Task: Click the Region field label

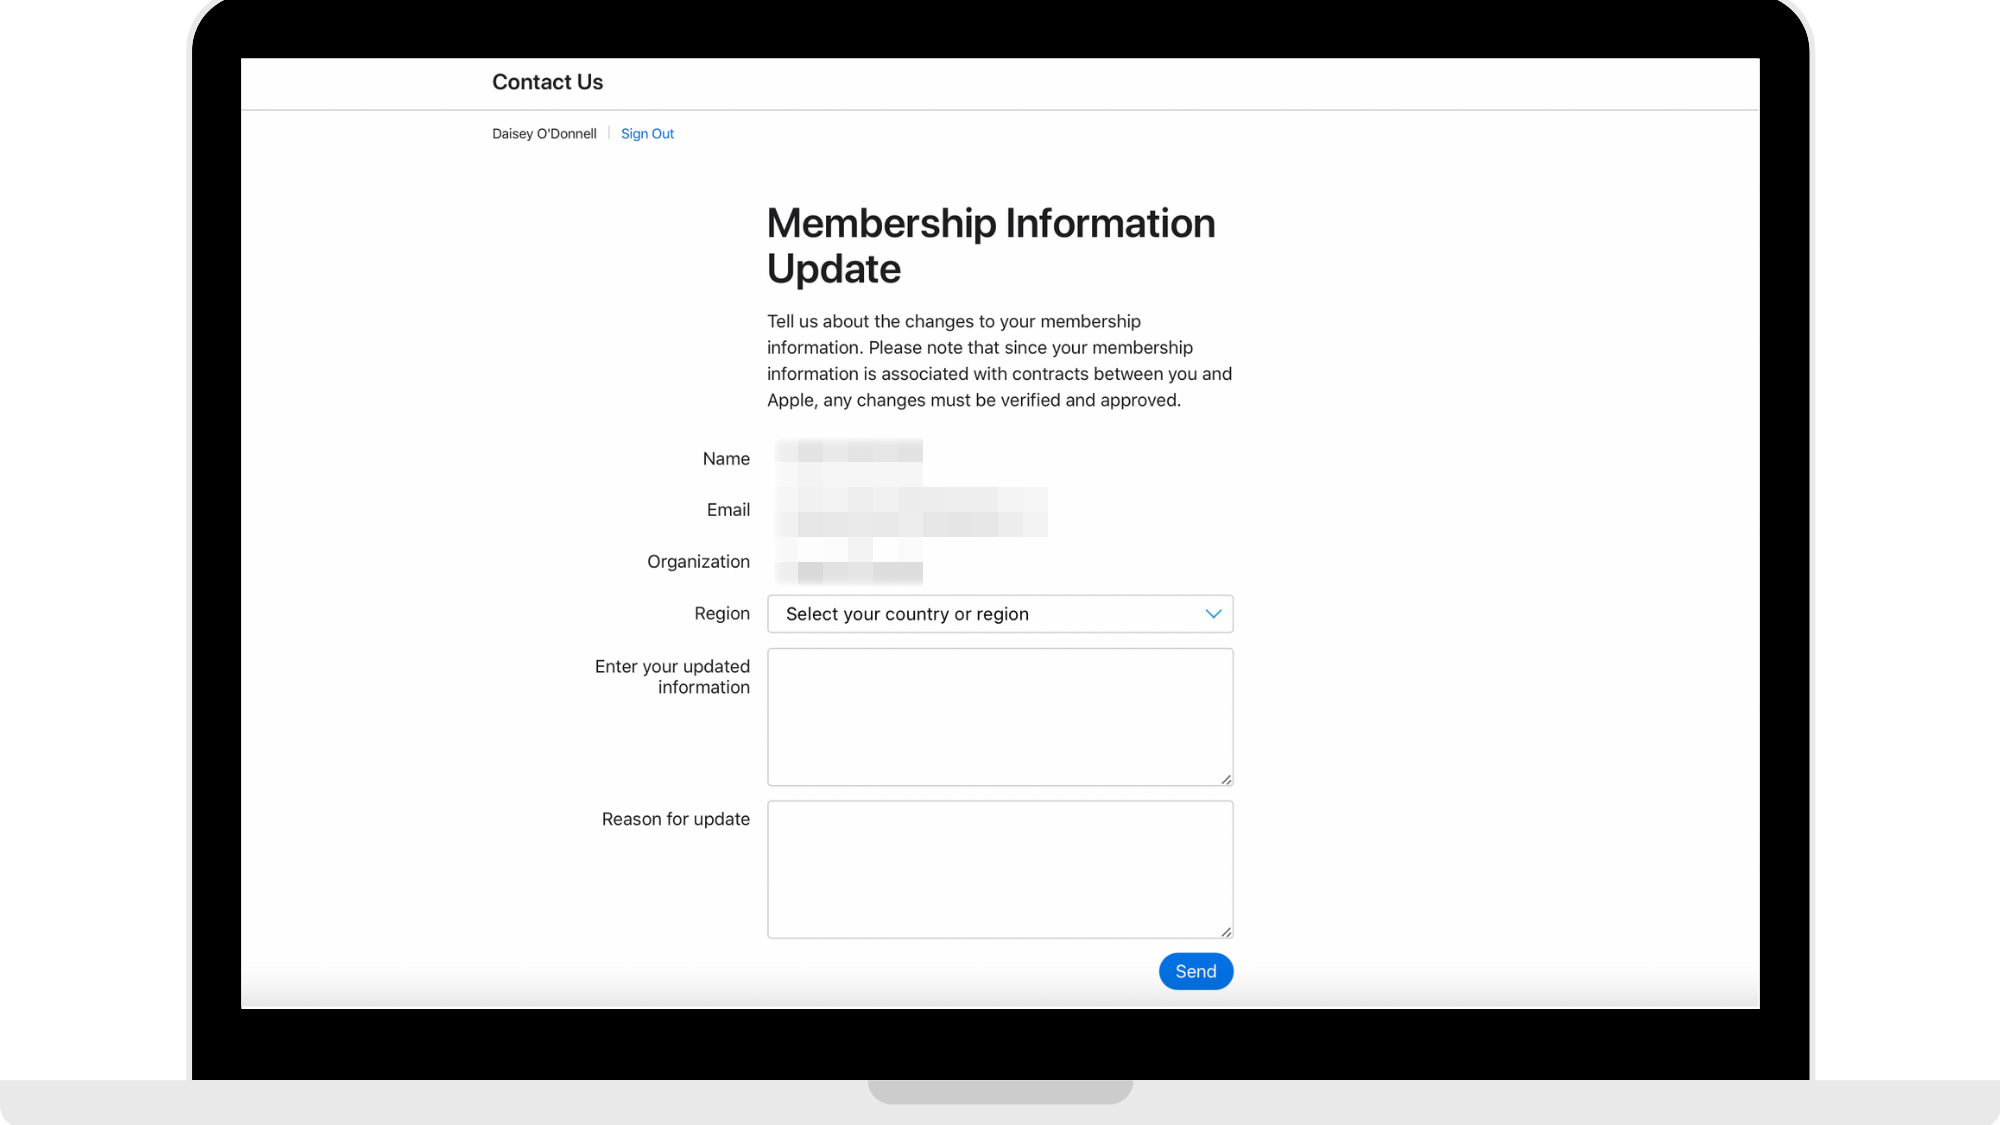Action: click(721, 614)
